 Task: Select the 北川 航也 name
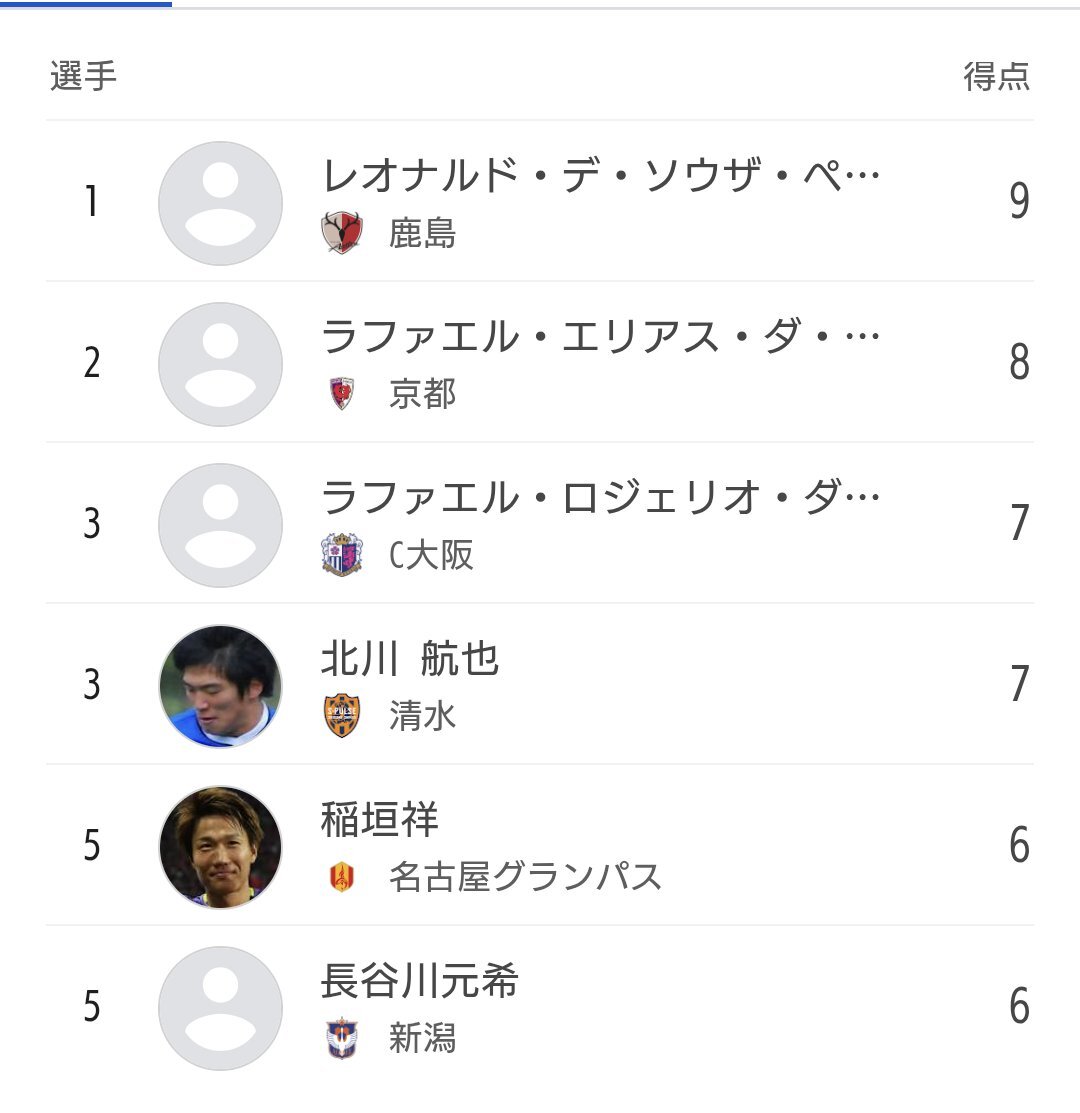coord(410,659)
